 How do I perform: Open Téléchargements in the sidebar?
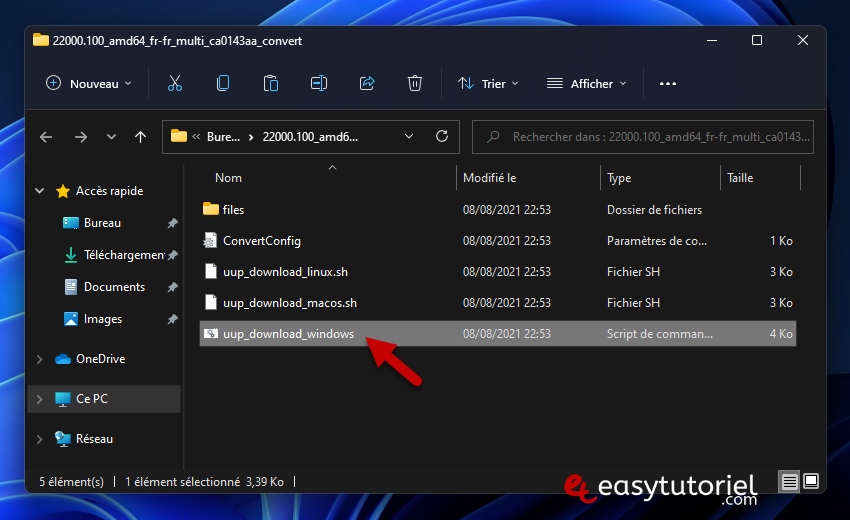click(124, 255)
